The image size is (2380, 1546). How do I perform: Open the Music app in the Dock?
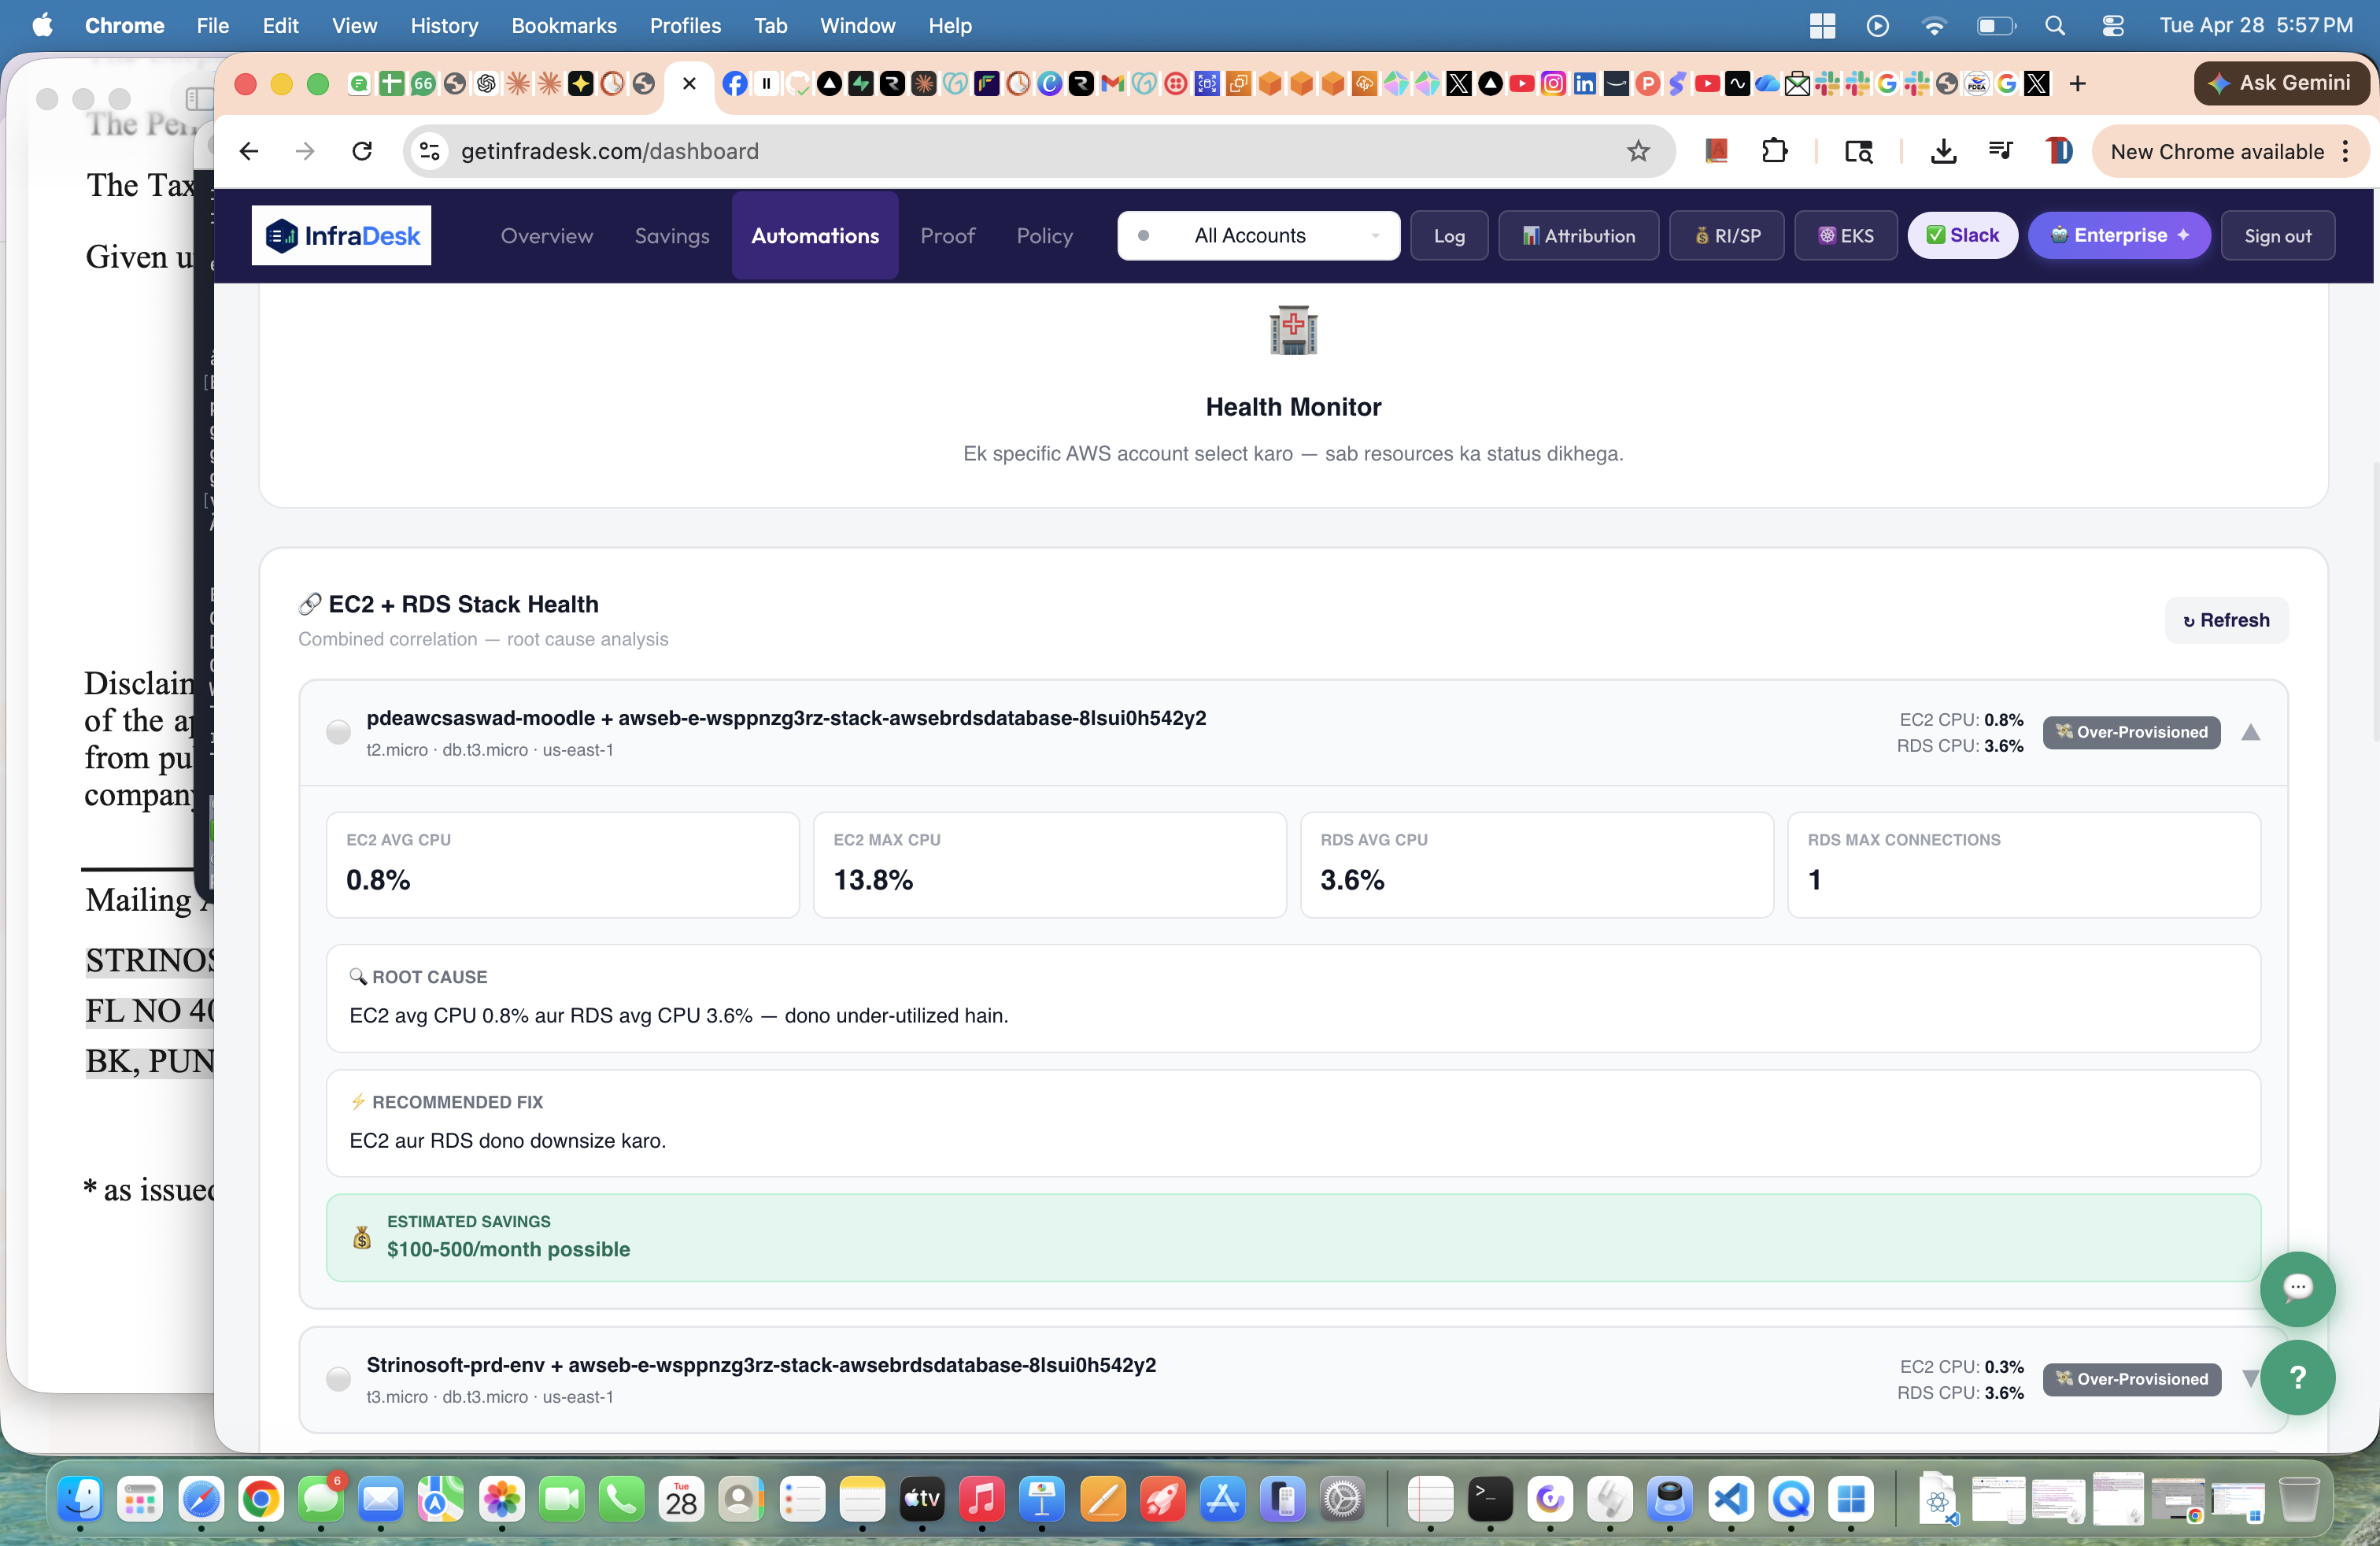tap(982, 1499)
